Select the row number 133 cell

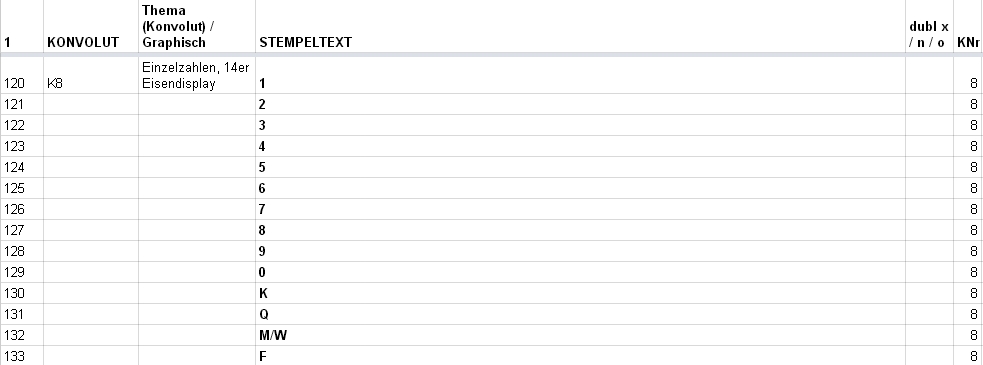21,356
